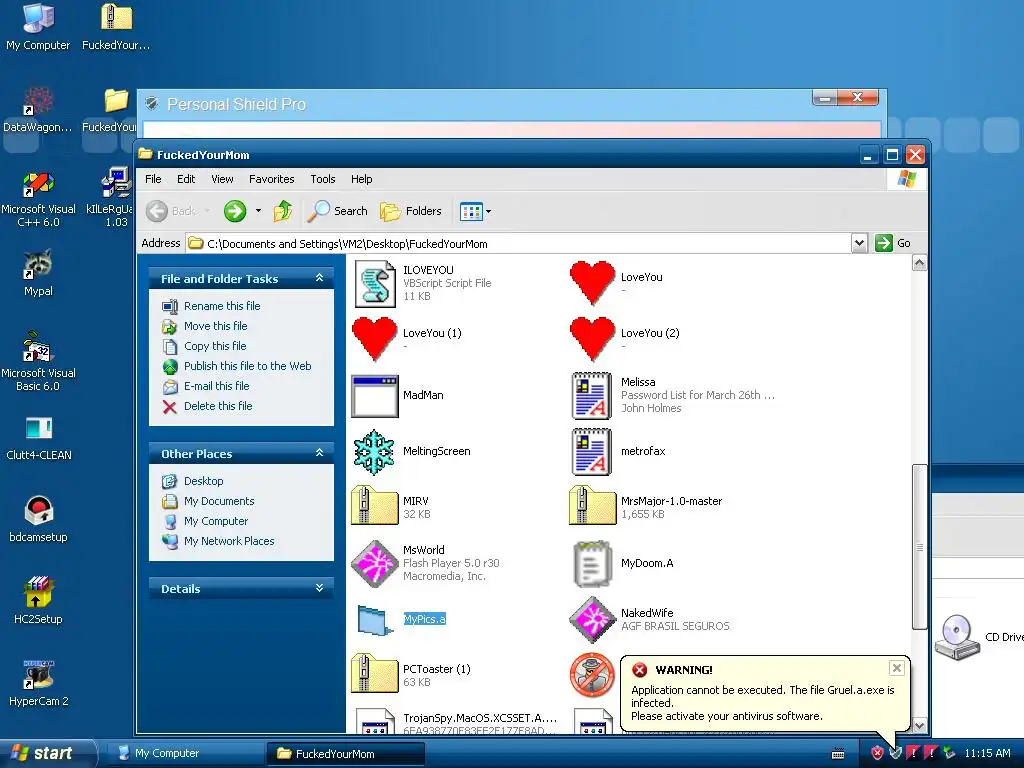Go to My Network Places link
1024x768 pixels.
tap(229, 541)
